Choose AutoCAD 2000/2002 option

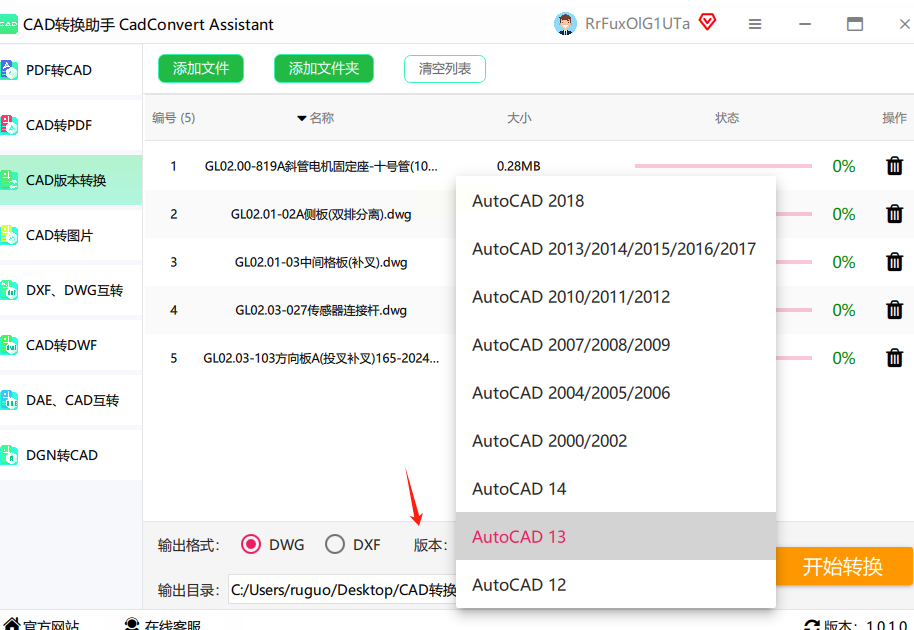[616, 441]
